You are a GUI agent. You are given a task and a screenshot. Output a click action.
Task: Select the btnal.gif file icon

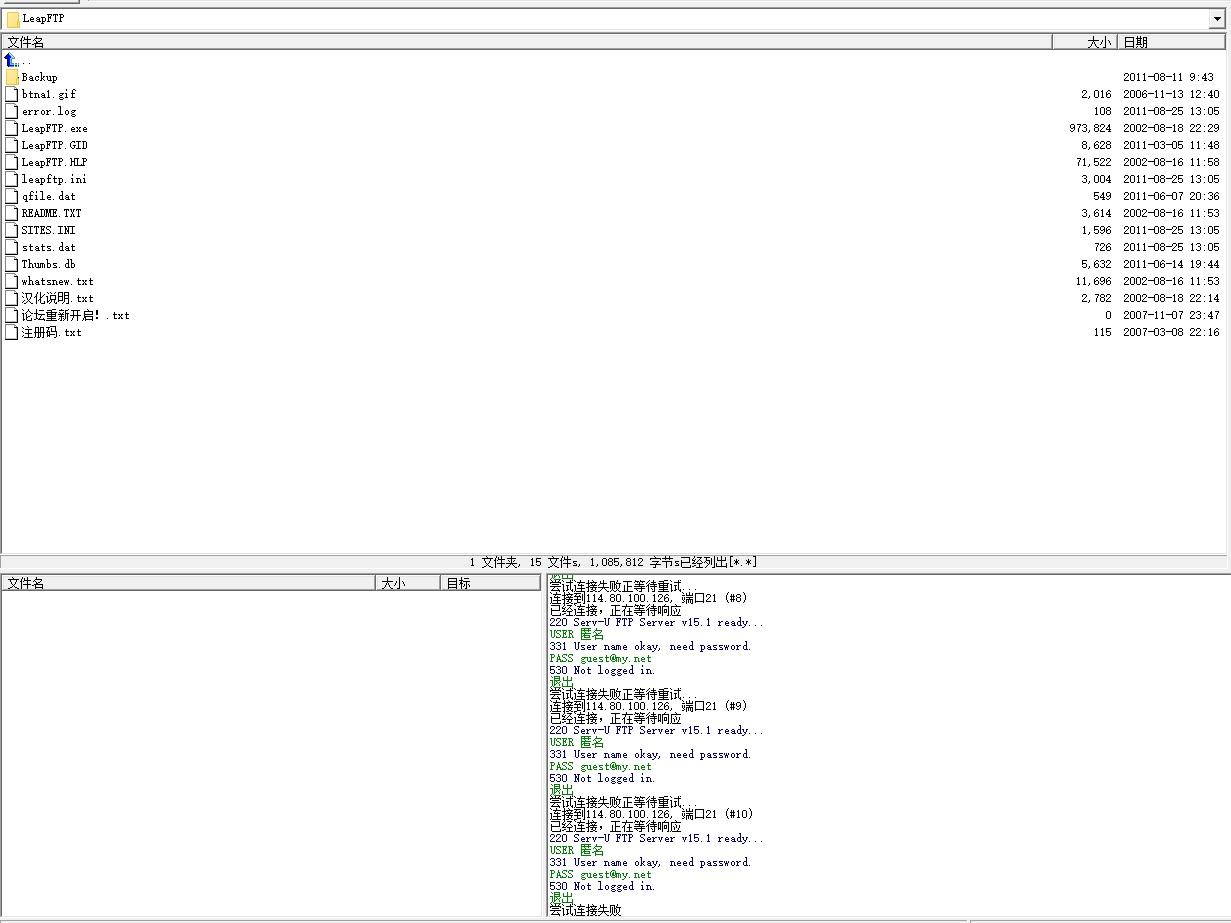point(12,94)
